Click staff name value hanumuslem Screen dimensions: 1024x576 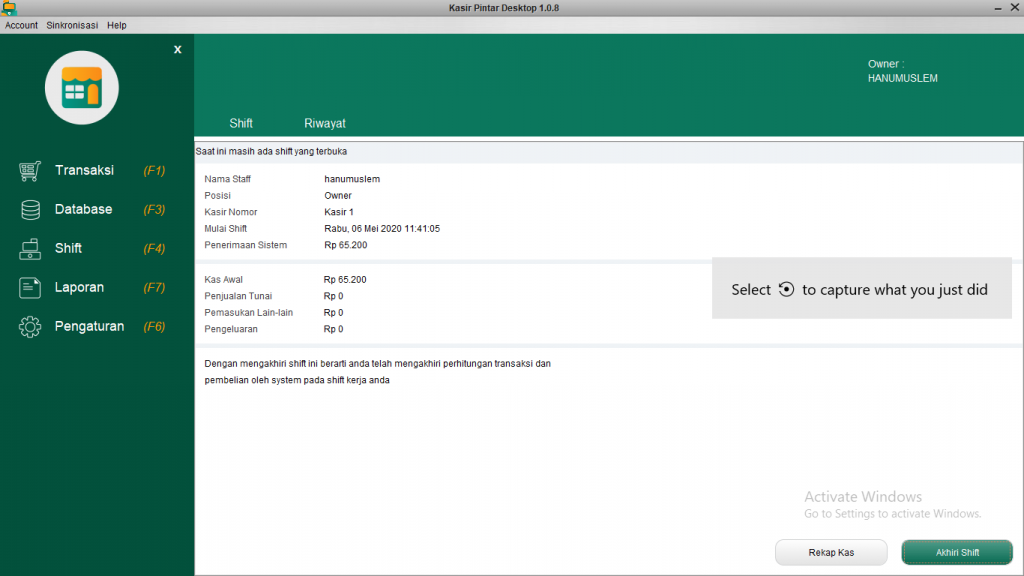coord(352,179)
